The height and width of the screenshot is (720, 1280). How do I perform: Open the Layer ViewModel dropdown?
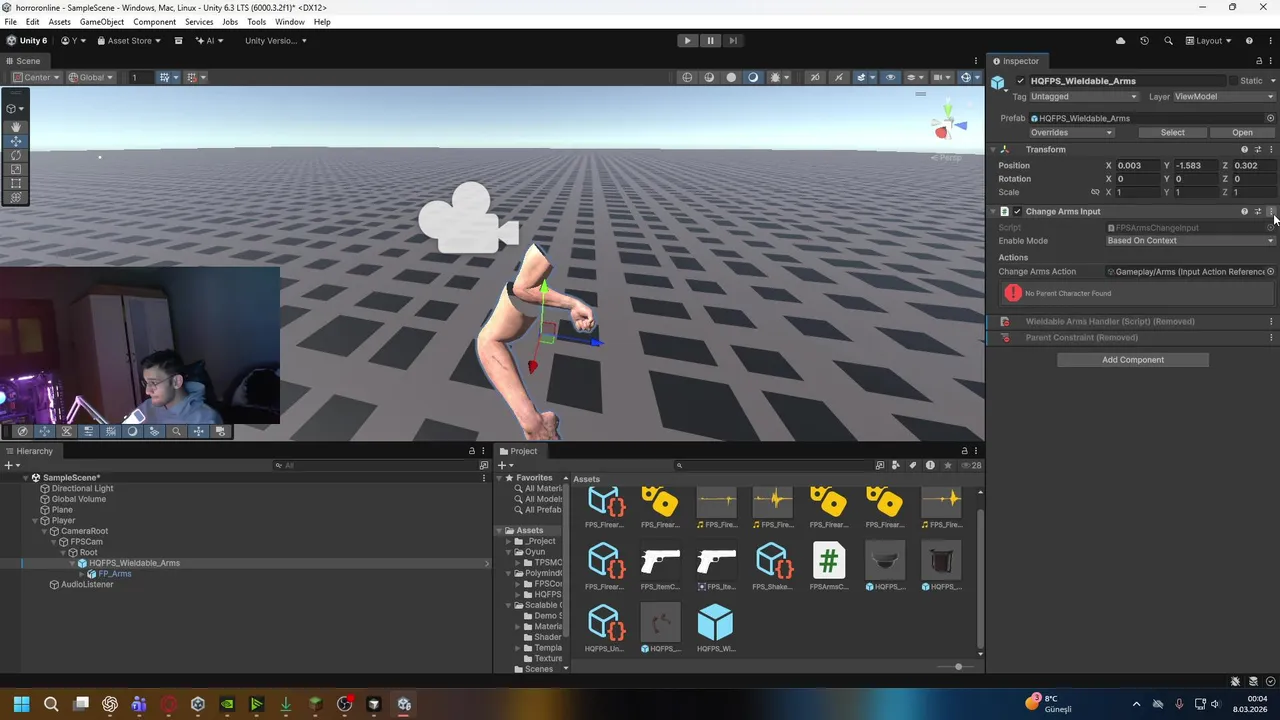point(1225,97)
